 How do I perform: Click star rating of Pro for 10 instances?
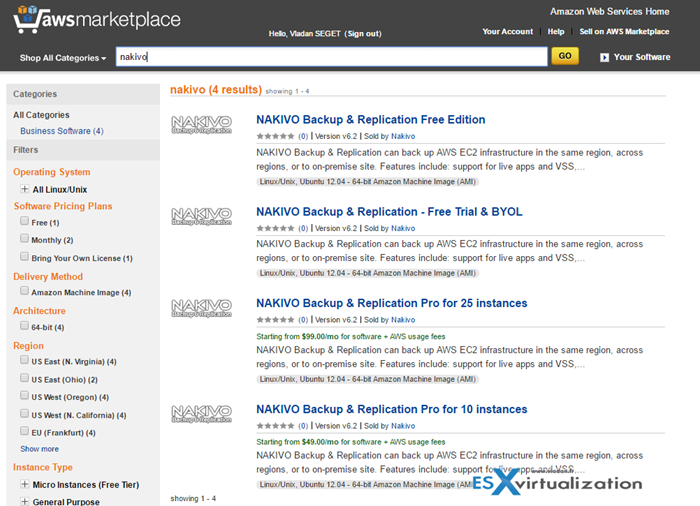click(275, 426)
